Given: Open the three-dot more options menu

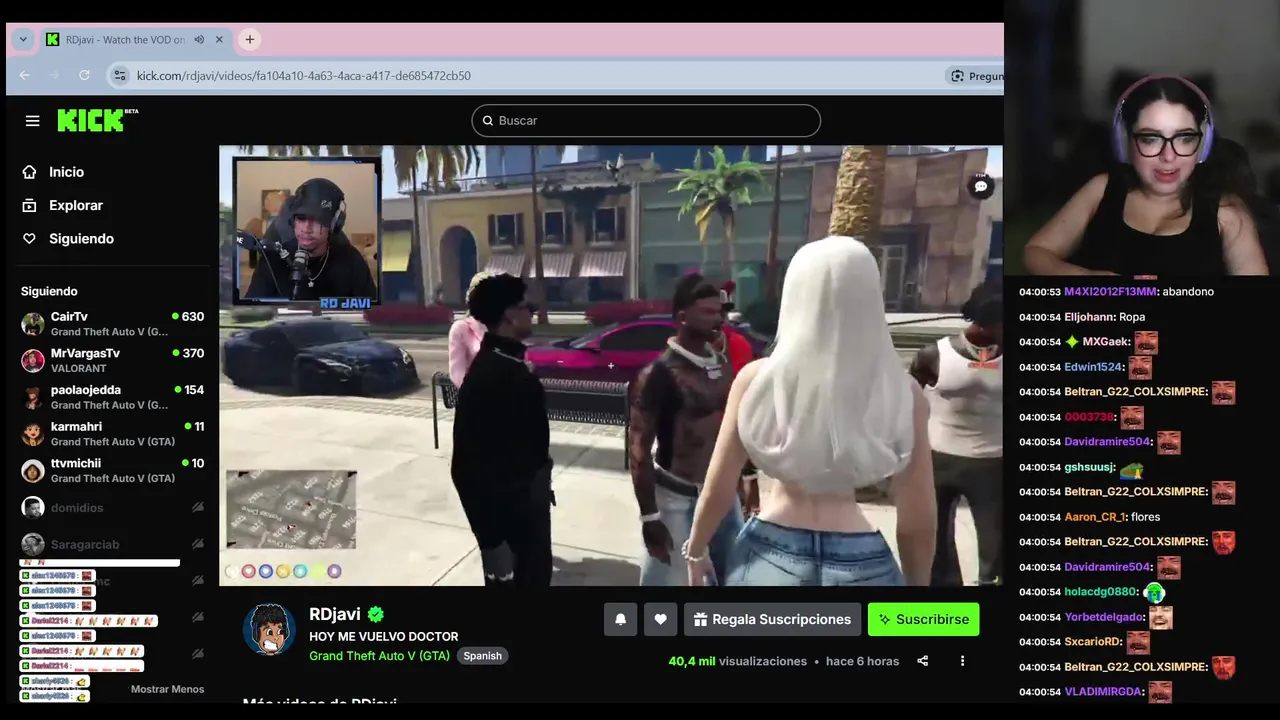Looking at the screenshot, I should coord(962,661).
